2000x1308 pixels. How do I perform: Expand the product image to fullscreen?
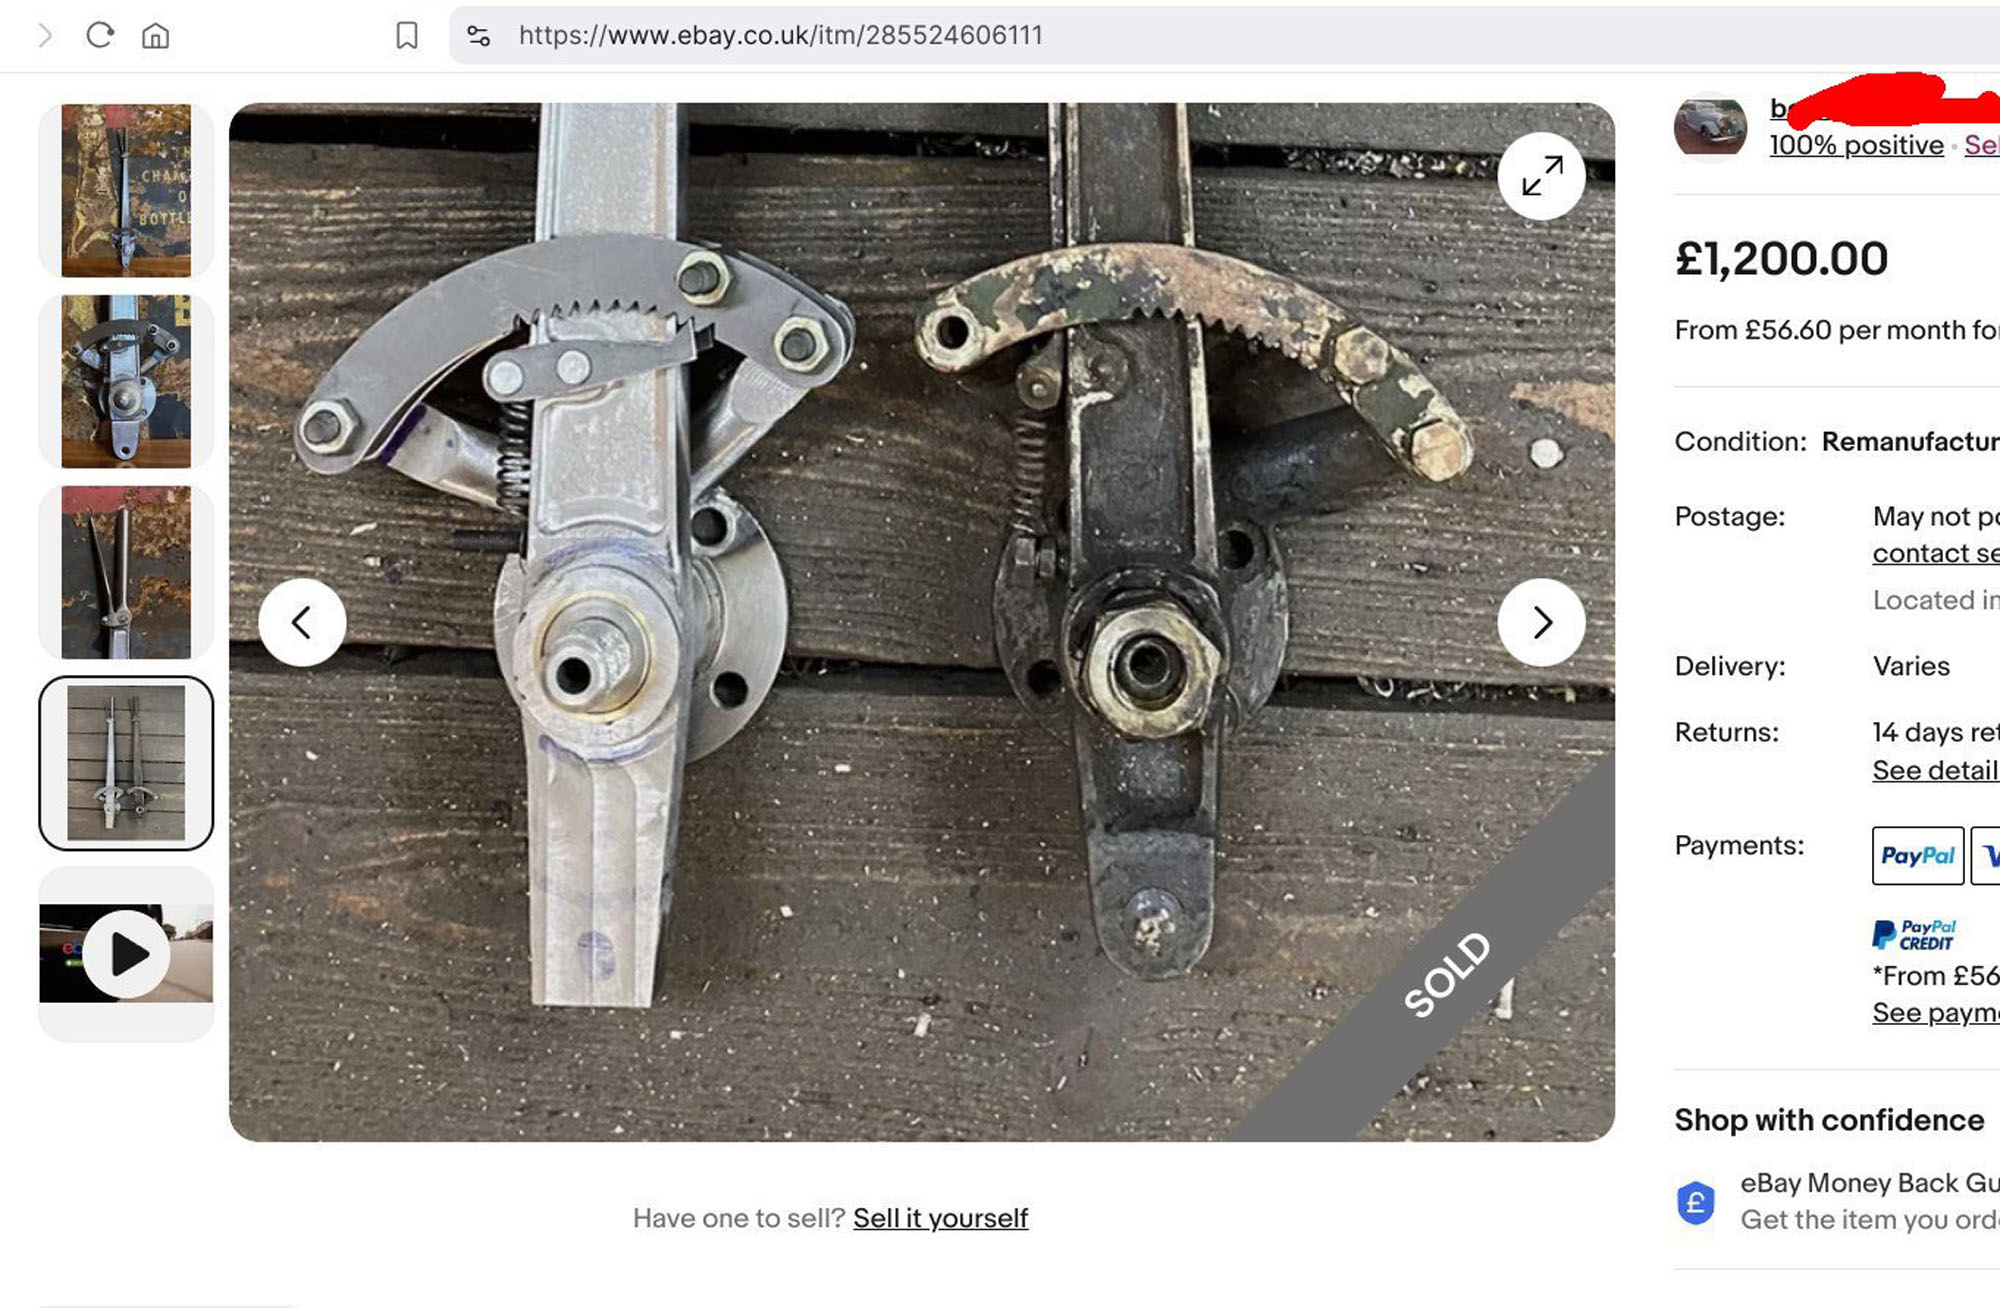click(x=1541, y=176)
